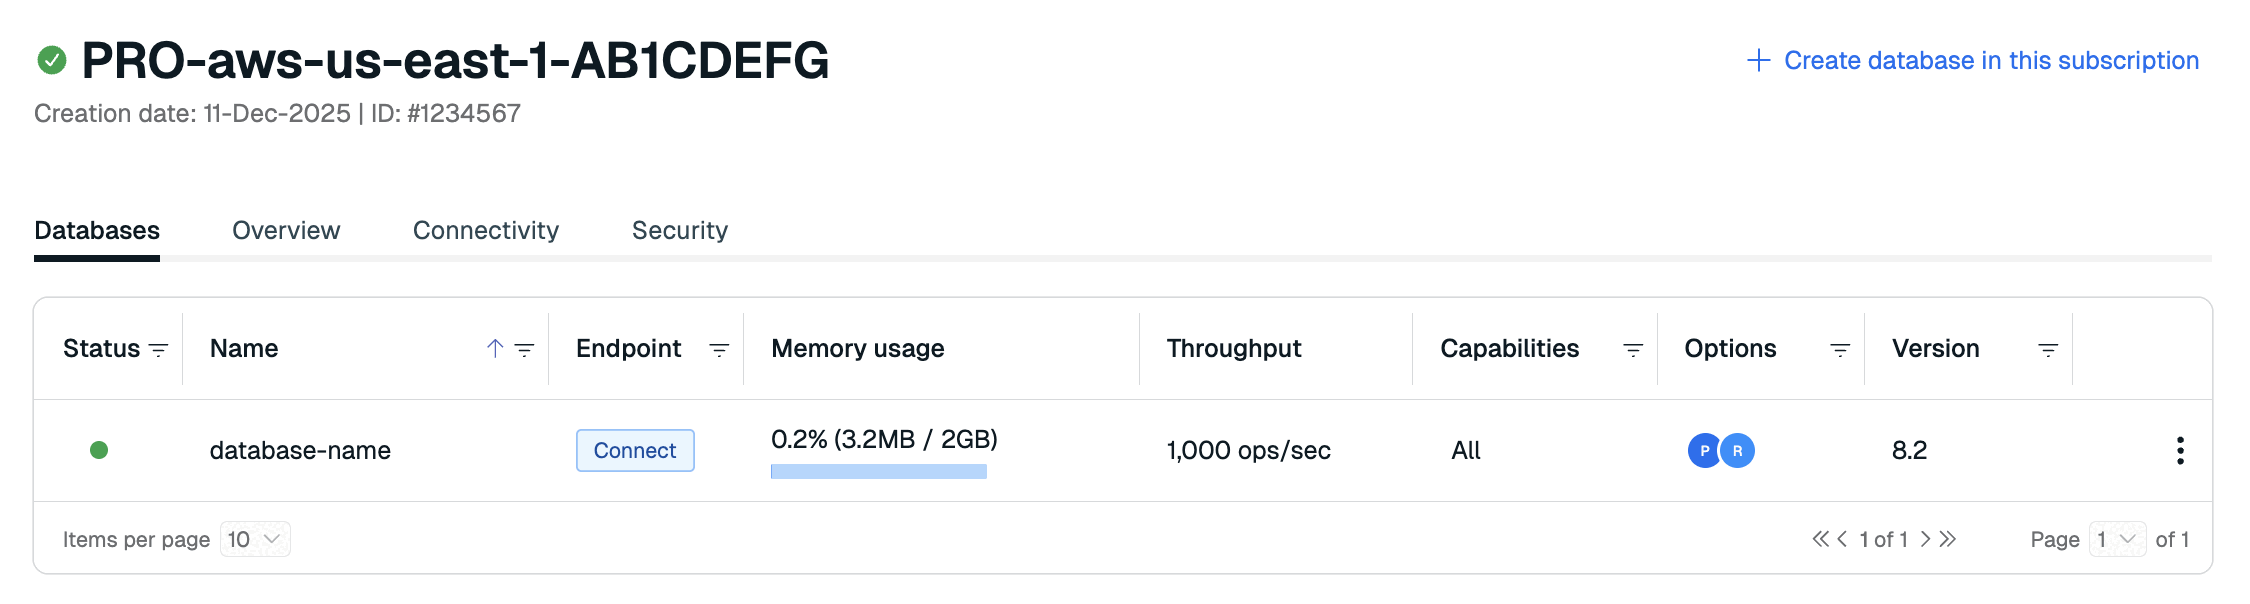Open the Capabilities column filter icon
The width and height of the screenshot is (2250, 604).
tap(1633, 350)
